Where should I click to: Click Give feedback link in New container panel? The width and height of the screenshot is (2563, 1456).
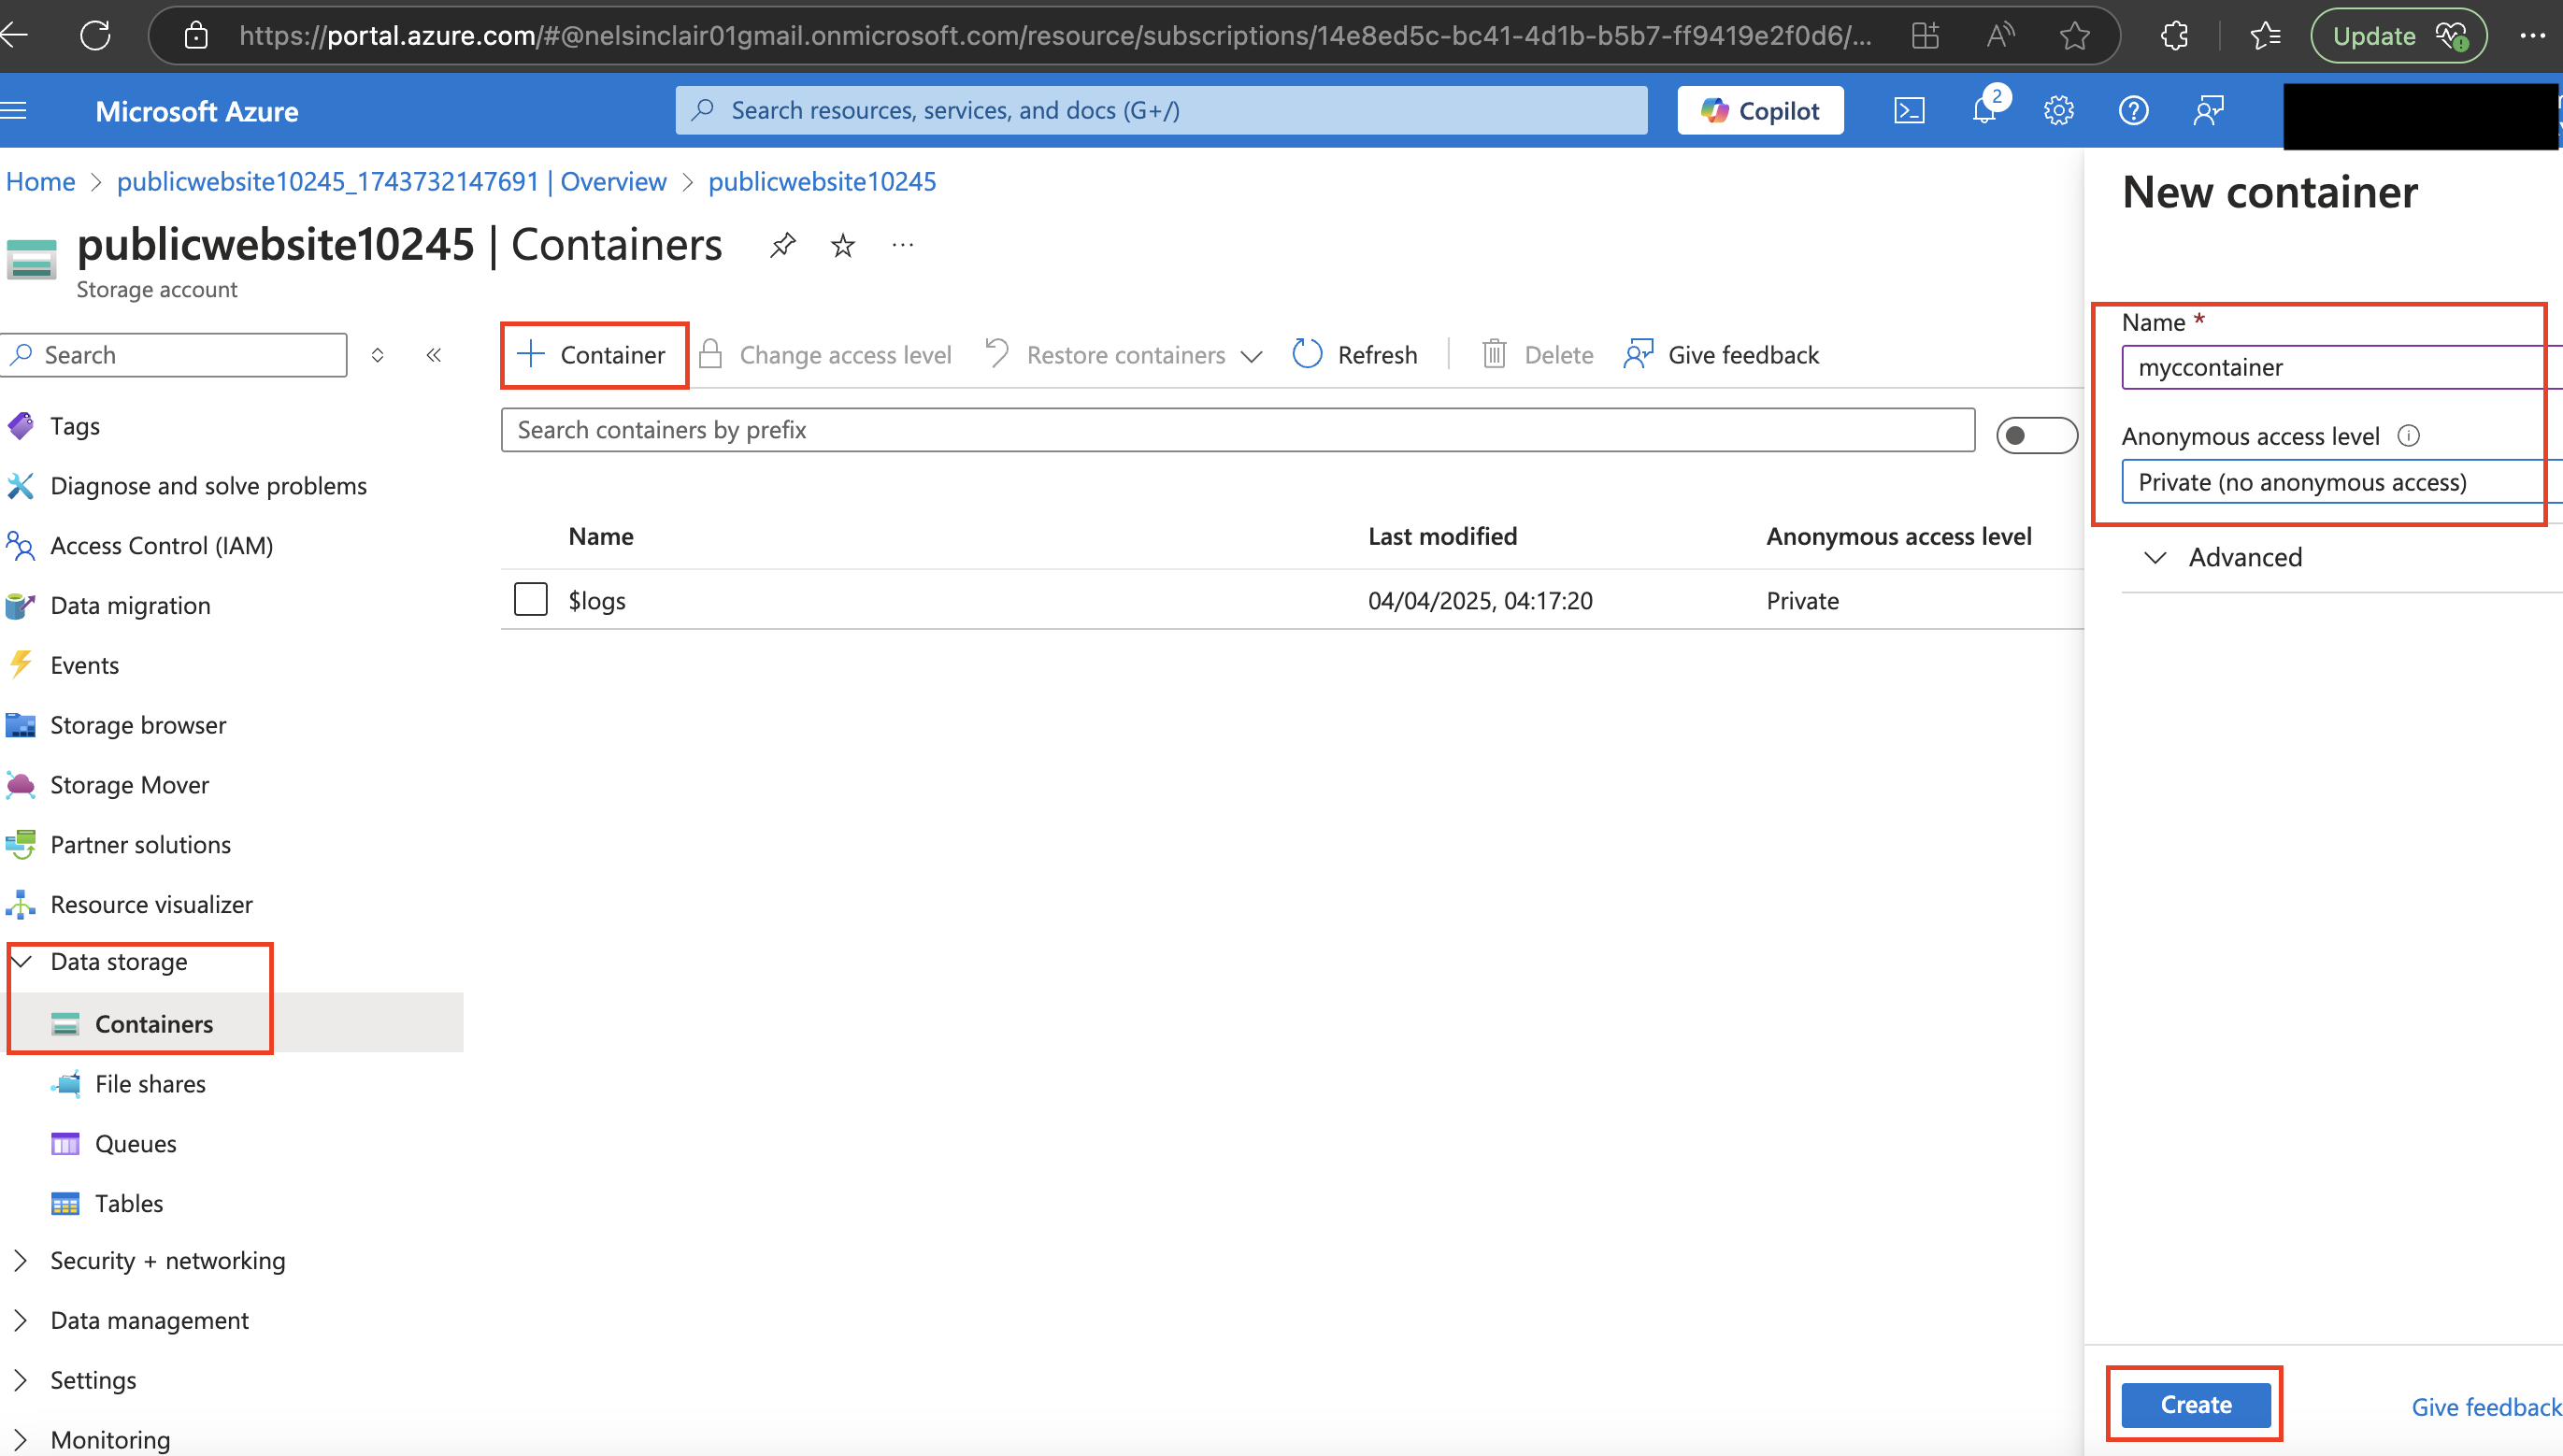(2486, 1408)
